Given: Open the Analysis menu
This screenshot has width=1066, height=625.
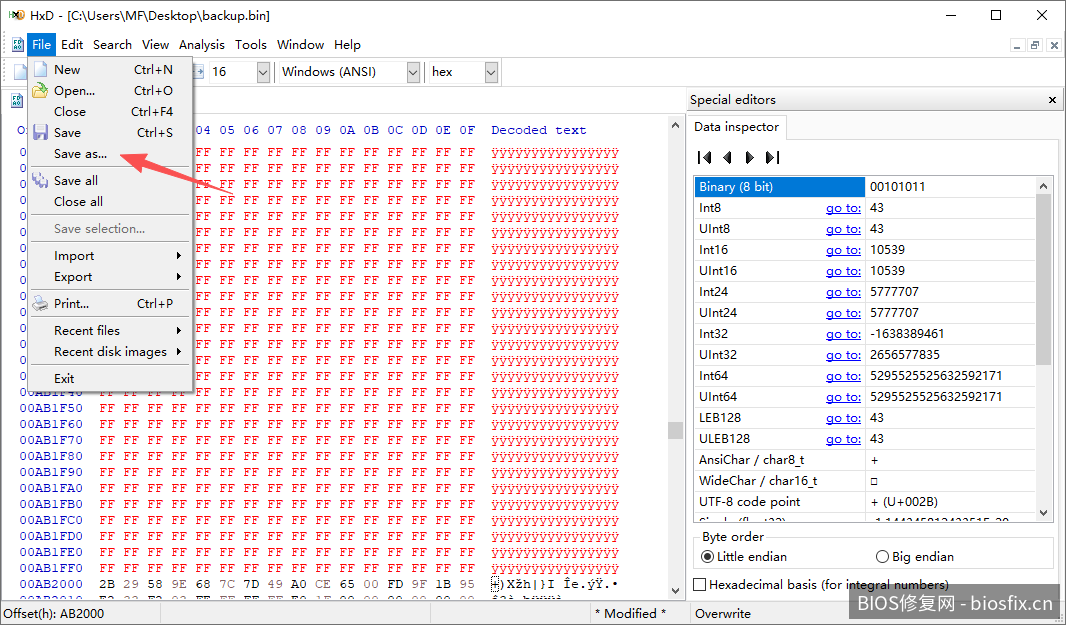Looking at the screenshot, I should click(201, 45).
